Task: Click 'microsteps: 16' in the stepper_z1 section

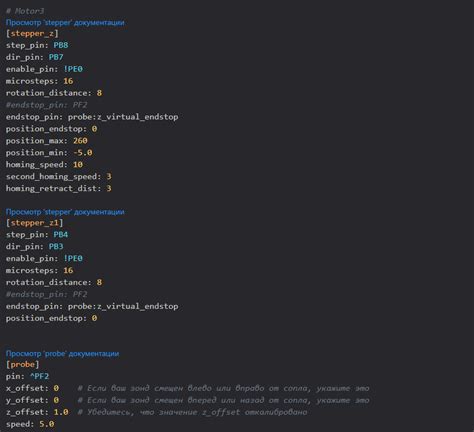Action: (x=39, y=270)
